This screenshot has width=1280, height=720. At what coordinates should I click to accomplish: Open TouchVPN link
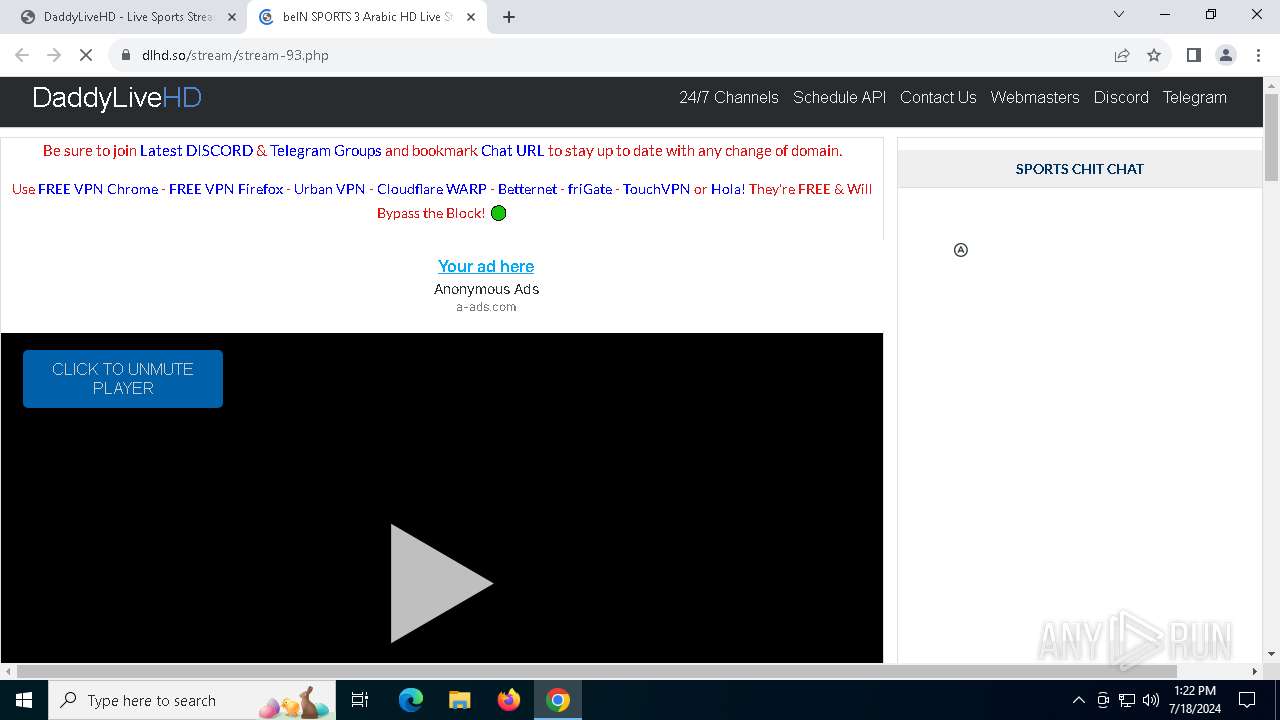[656, 189]
